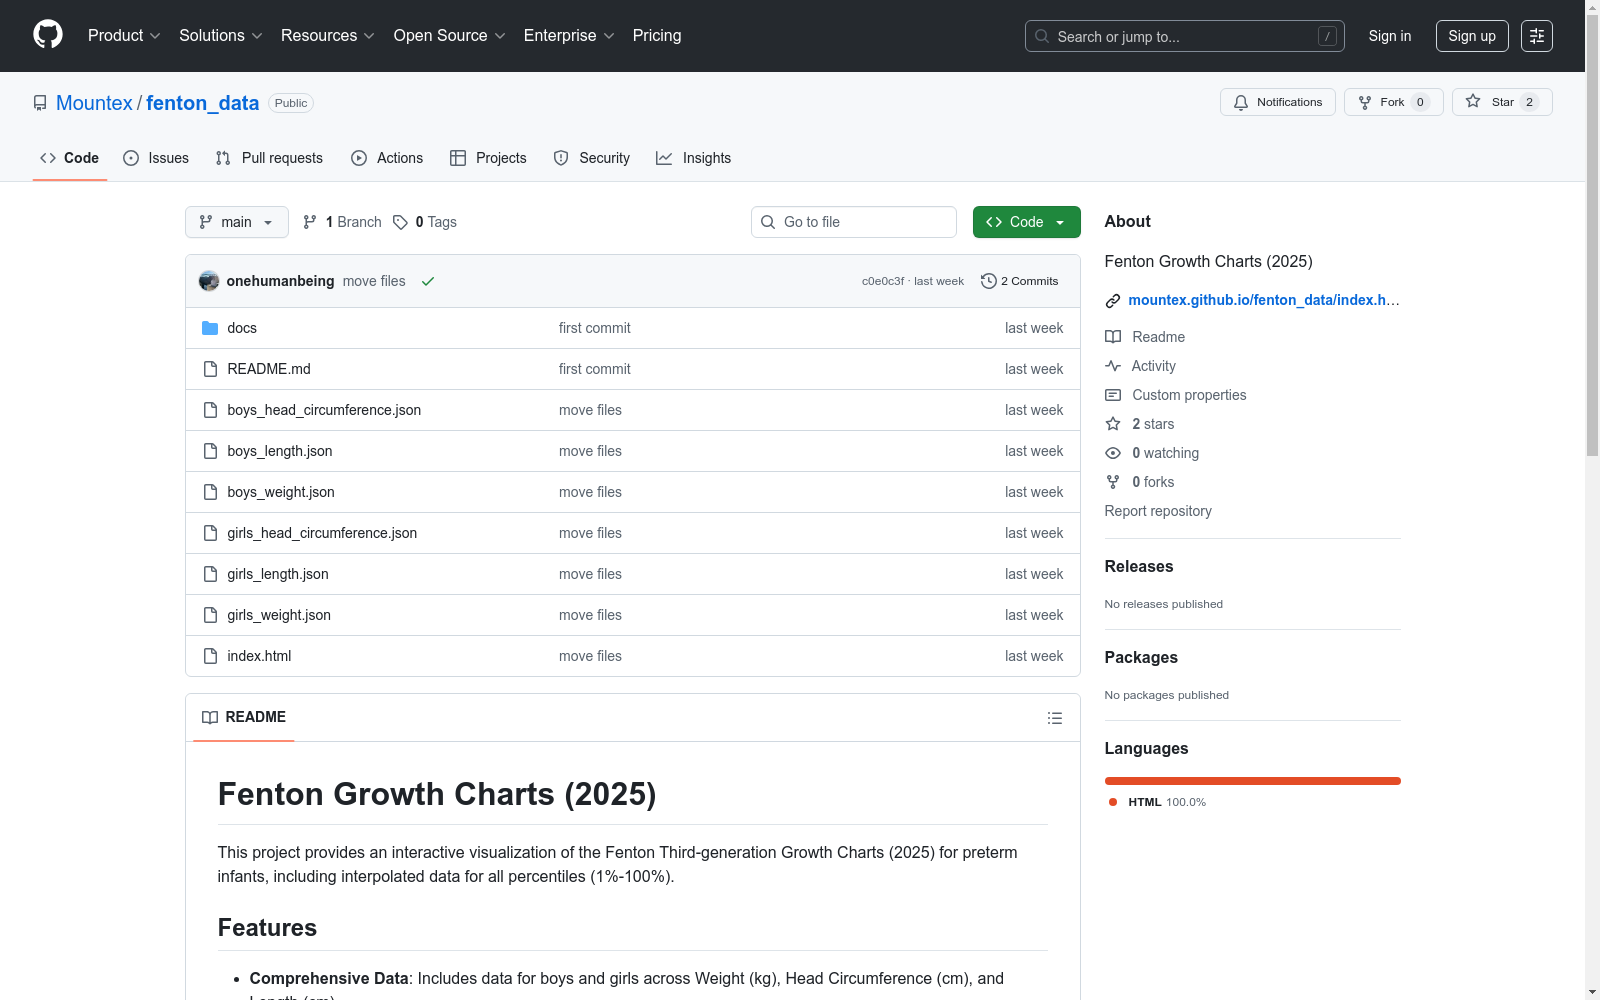1600x1000 pixels.
Task: Open boys_head_circumference.json file
Action: (324, 410)
